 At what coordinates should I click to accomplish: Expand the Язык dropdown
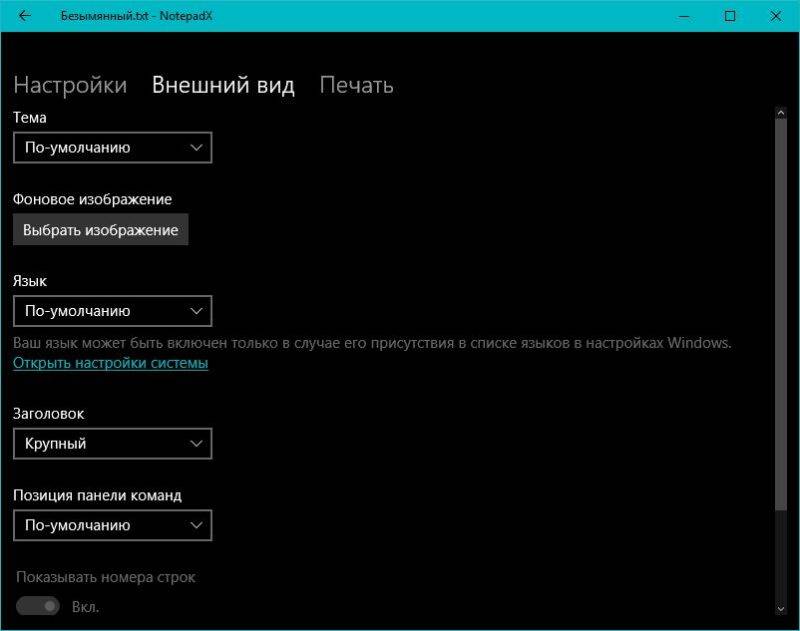click(x=112, y=311)
